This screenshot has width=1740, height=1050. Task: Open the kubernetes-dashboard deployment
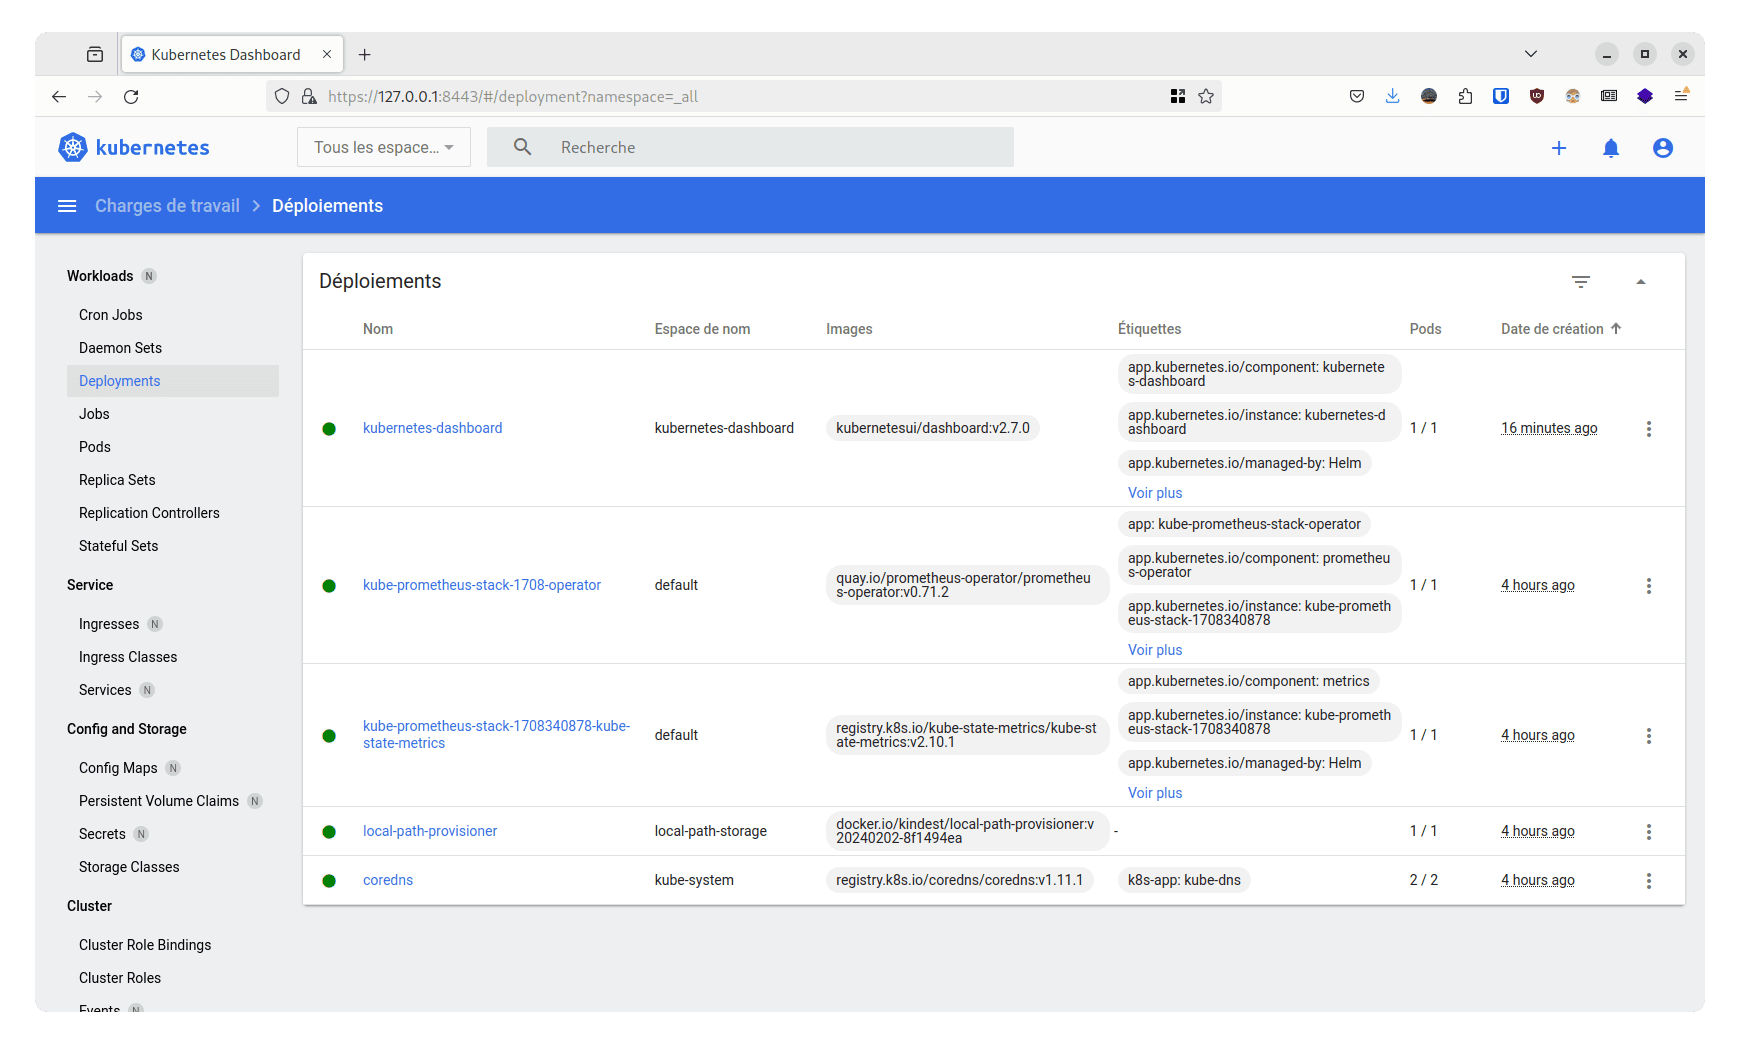point(432,428)
